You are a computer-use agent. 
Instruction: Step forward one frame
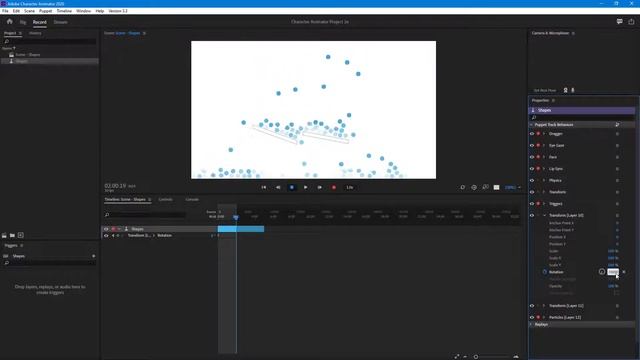click(320, 187)
